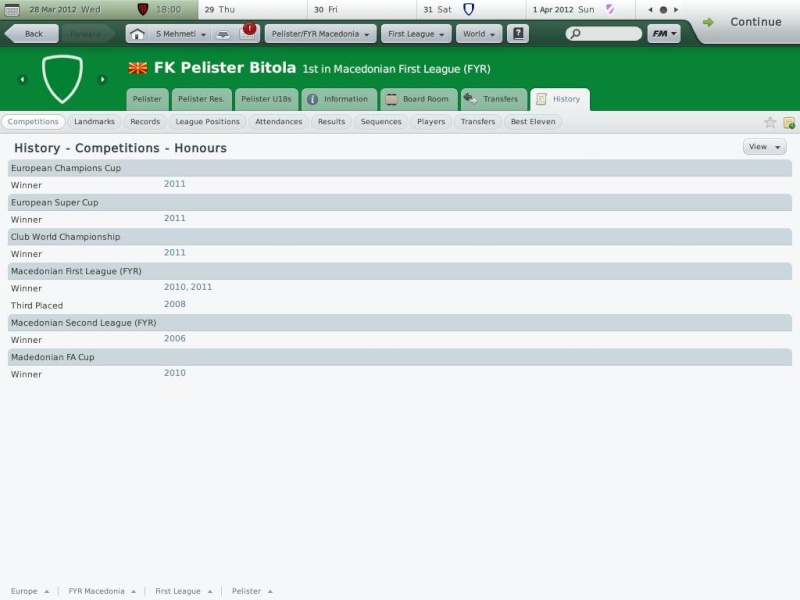Image resolution: width=800 pixels, height=600 pixels.
Task: Click the add note icon beside star
Action: tap(788, 122)
